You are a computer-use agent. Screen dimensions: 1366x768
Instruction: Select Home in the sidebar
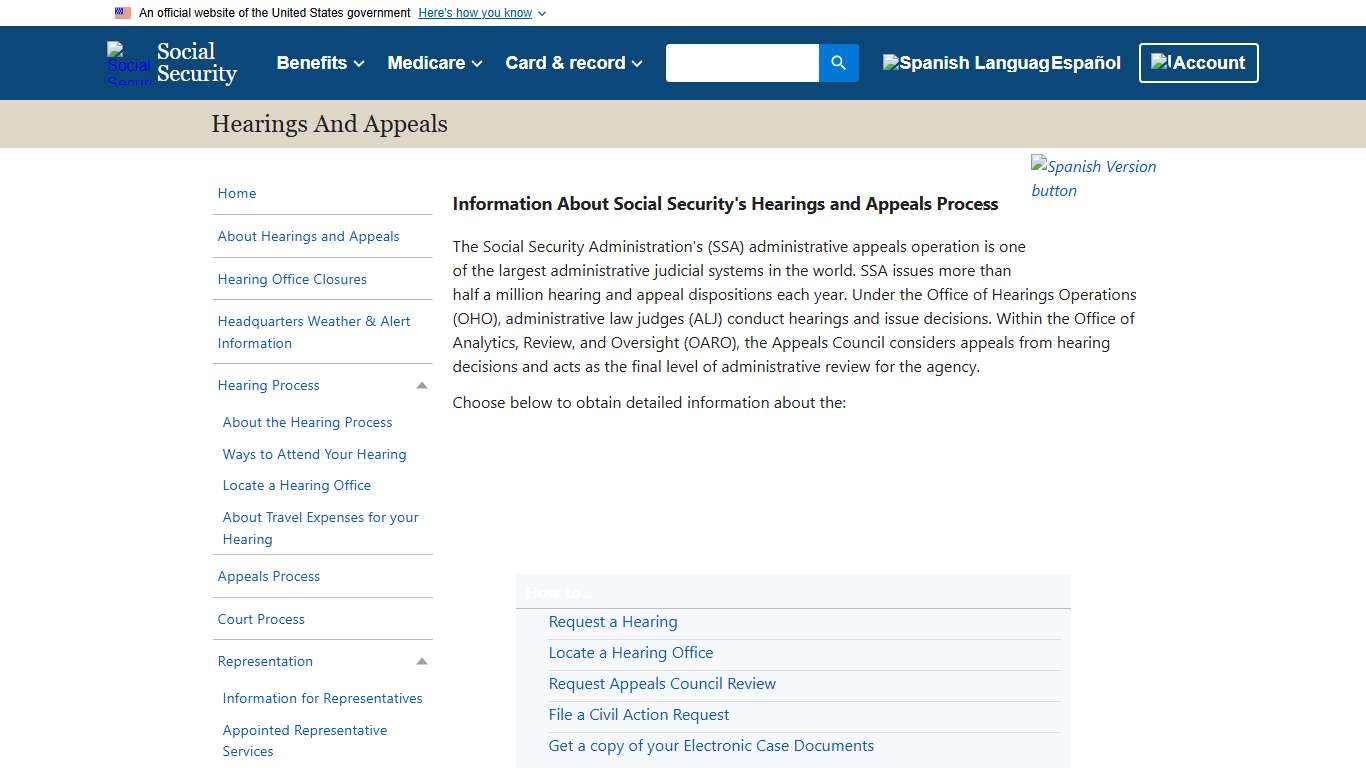(236, 193)
